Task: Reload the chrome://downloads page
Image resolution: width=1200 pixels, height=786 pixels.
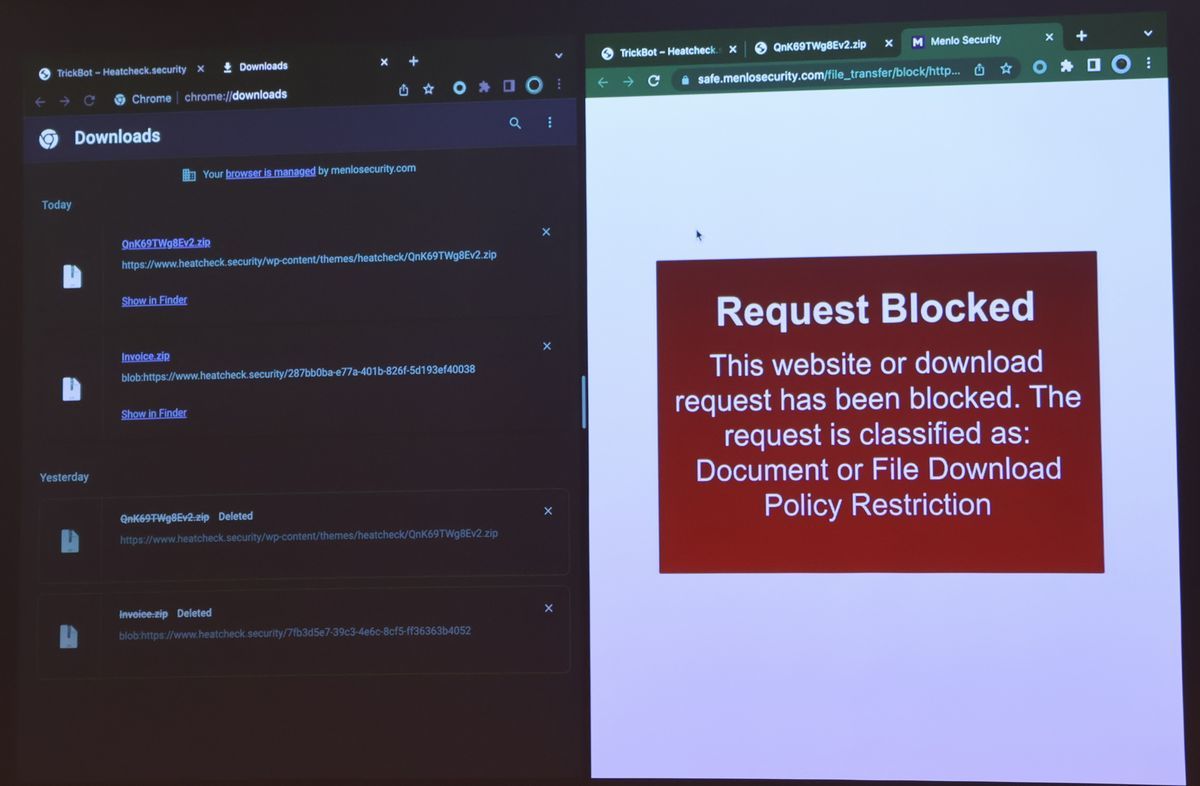Action: click(89, 100)
